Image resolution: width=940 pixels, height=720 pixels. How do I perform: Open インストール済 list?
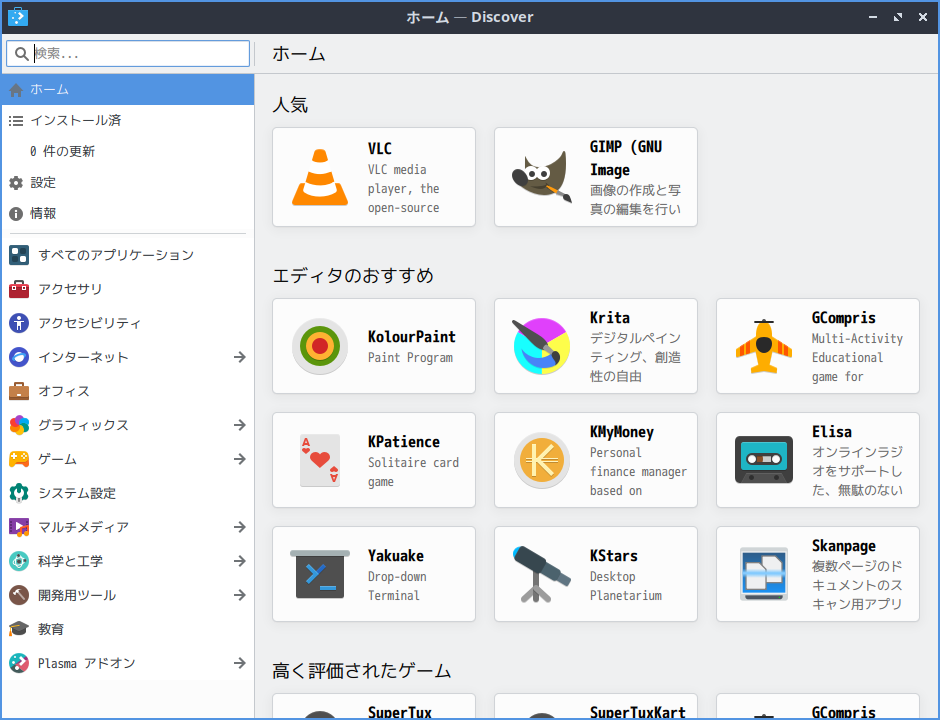point(128,120)
